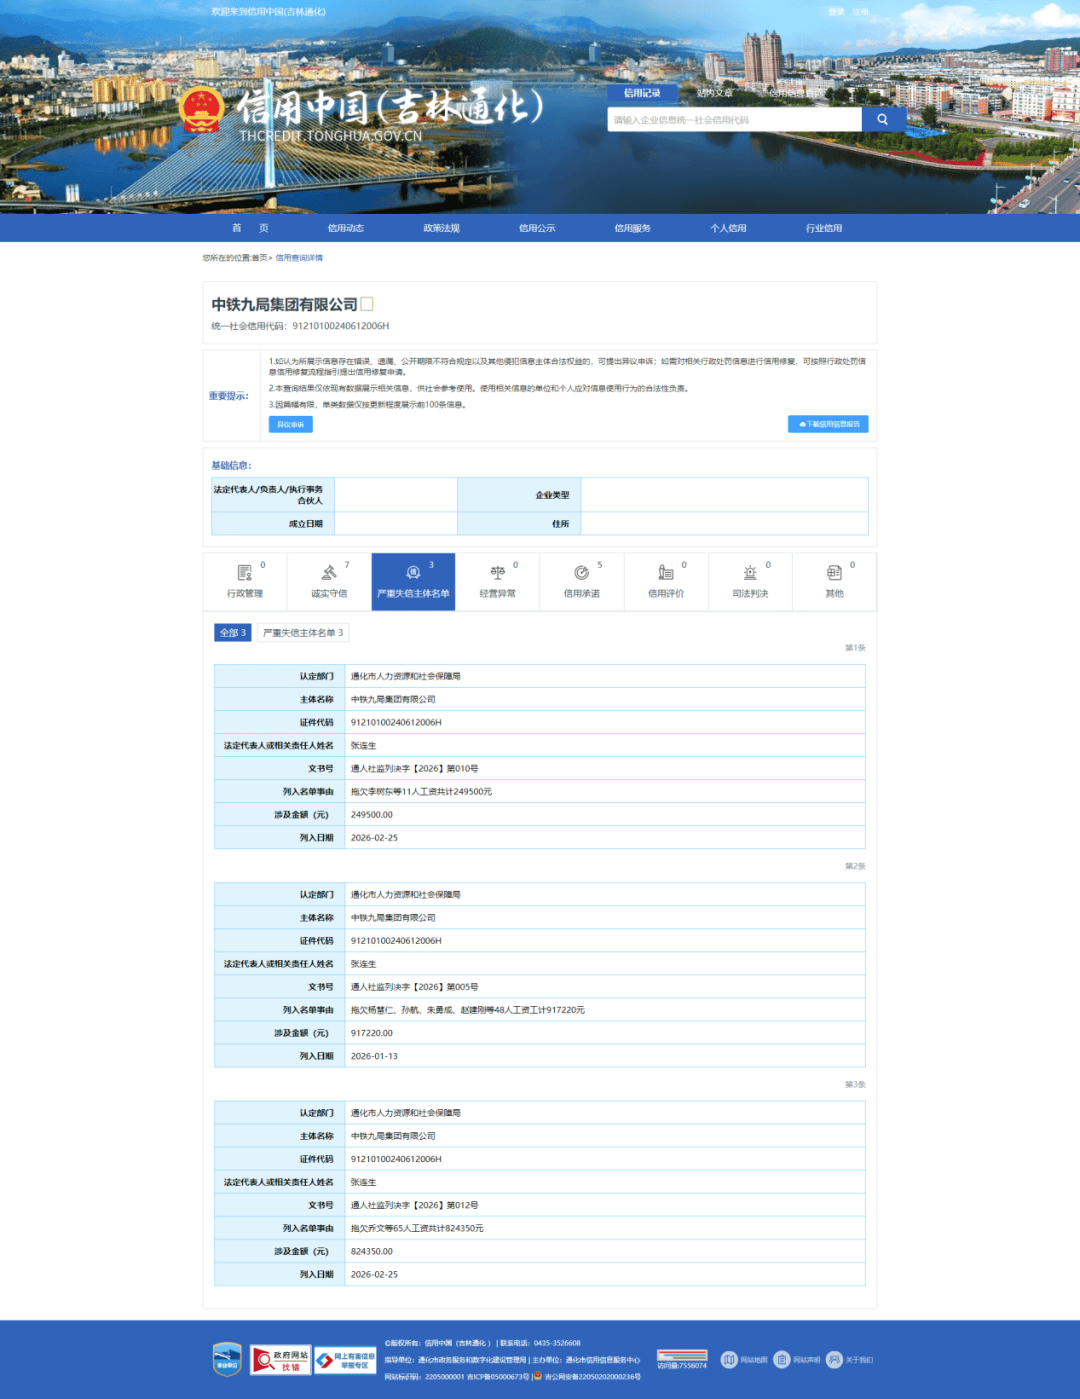Screen dimensions: 1080x1399
Task: Click 登录 link at top
Action: 836,12
